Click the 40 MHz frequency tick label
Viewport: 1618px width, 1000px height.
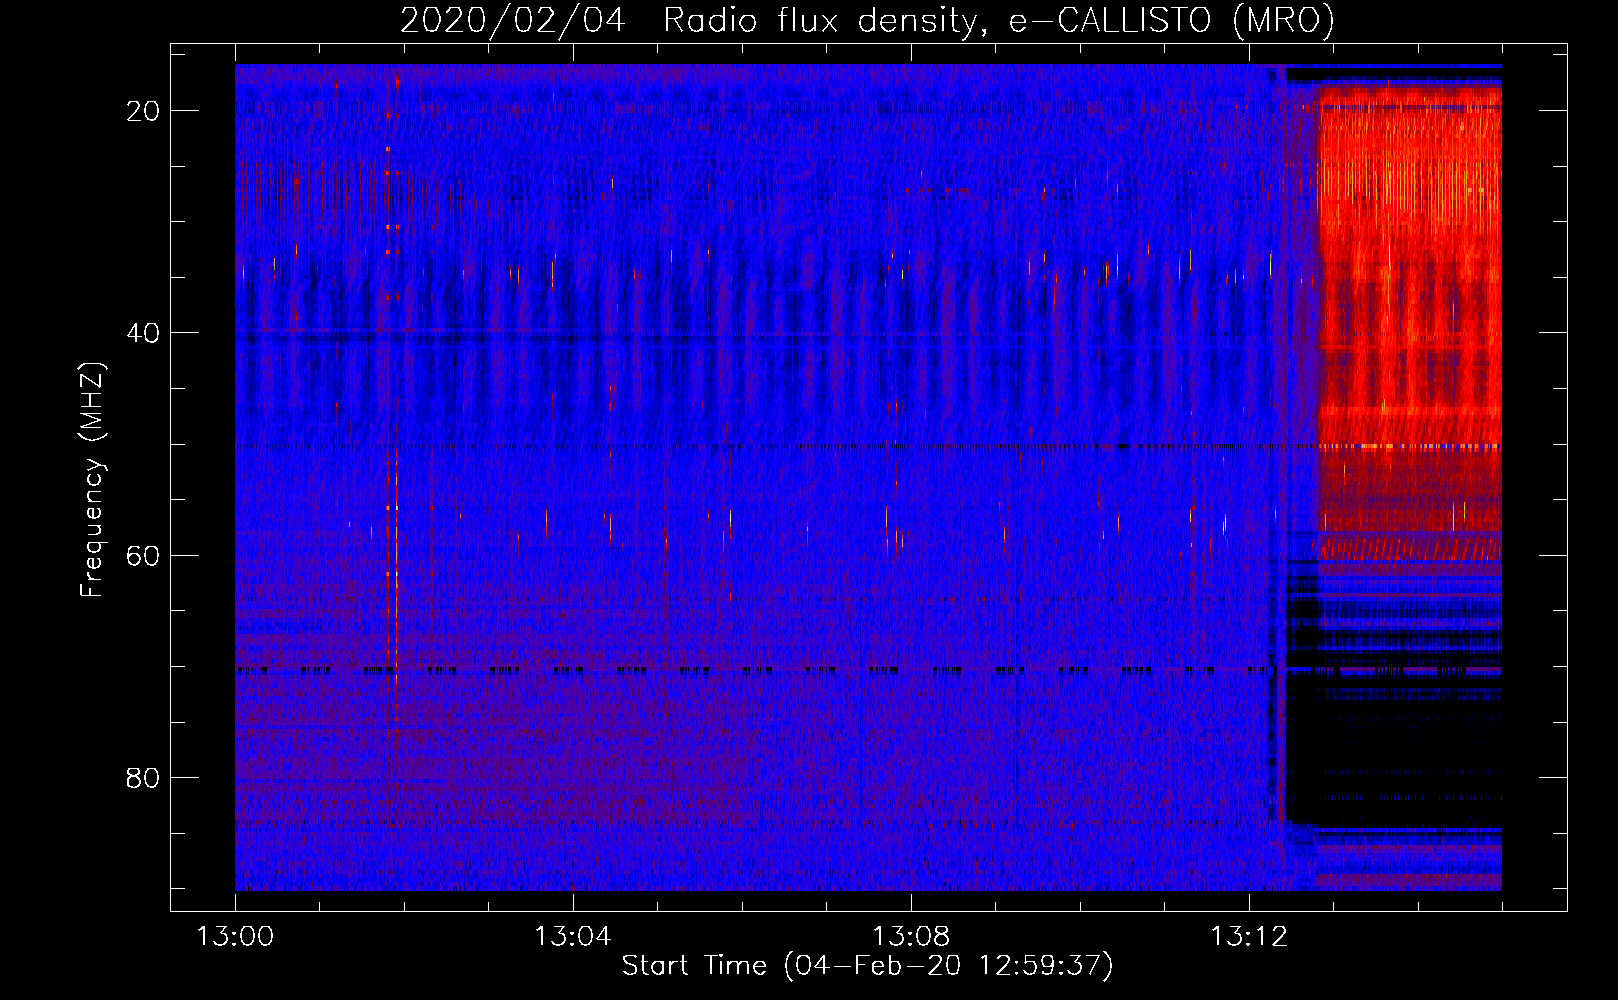[143, 333]
